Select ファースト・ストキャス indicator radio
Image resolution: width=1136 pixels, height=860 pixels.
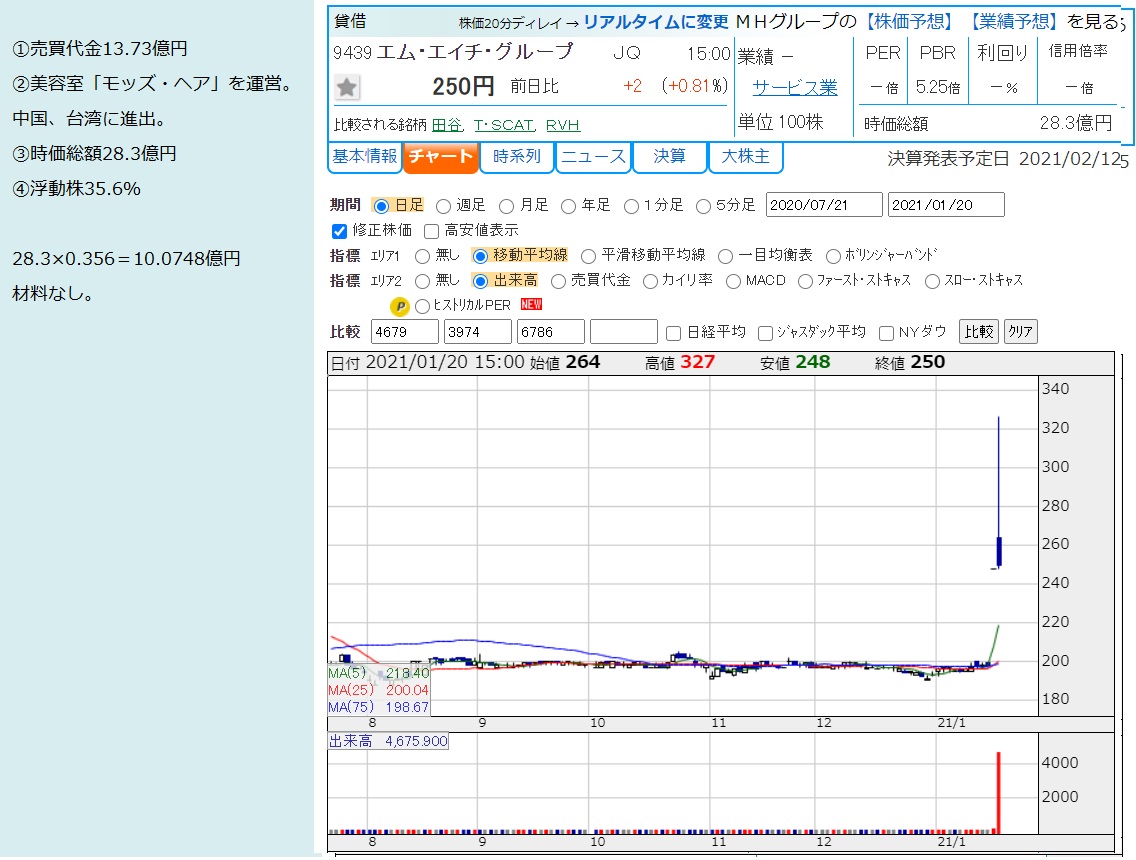[805, 281]
